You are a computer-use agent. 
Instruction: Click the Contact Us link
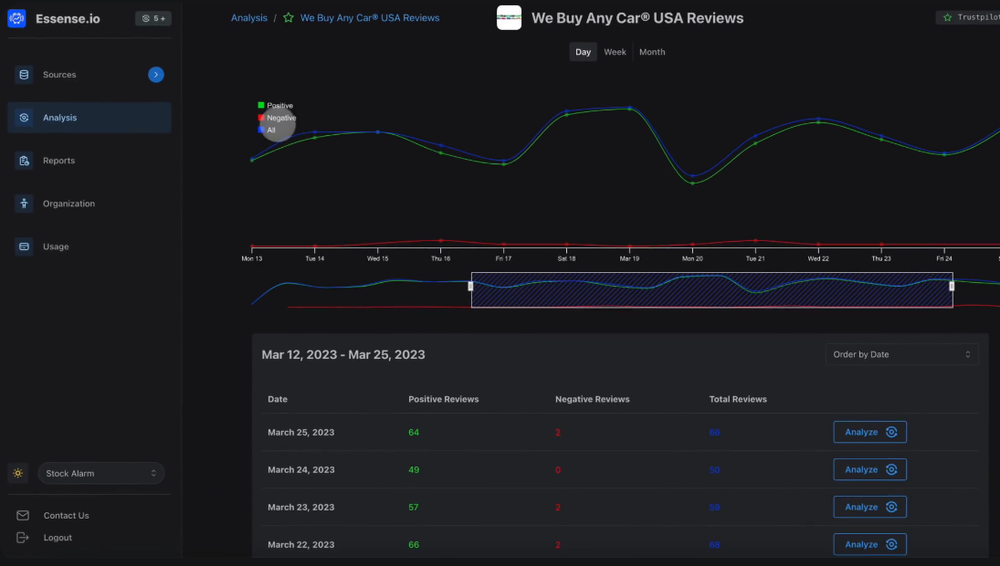point(66,516)
